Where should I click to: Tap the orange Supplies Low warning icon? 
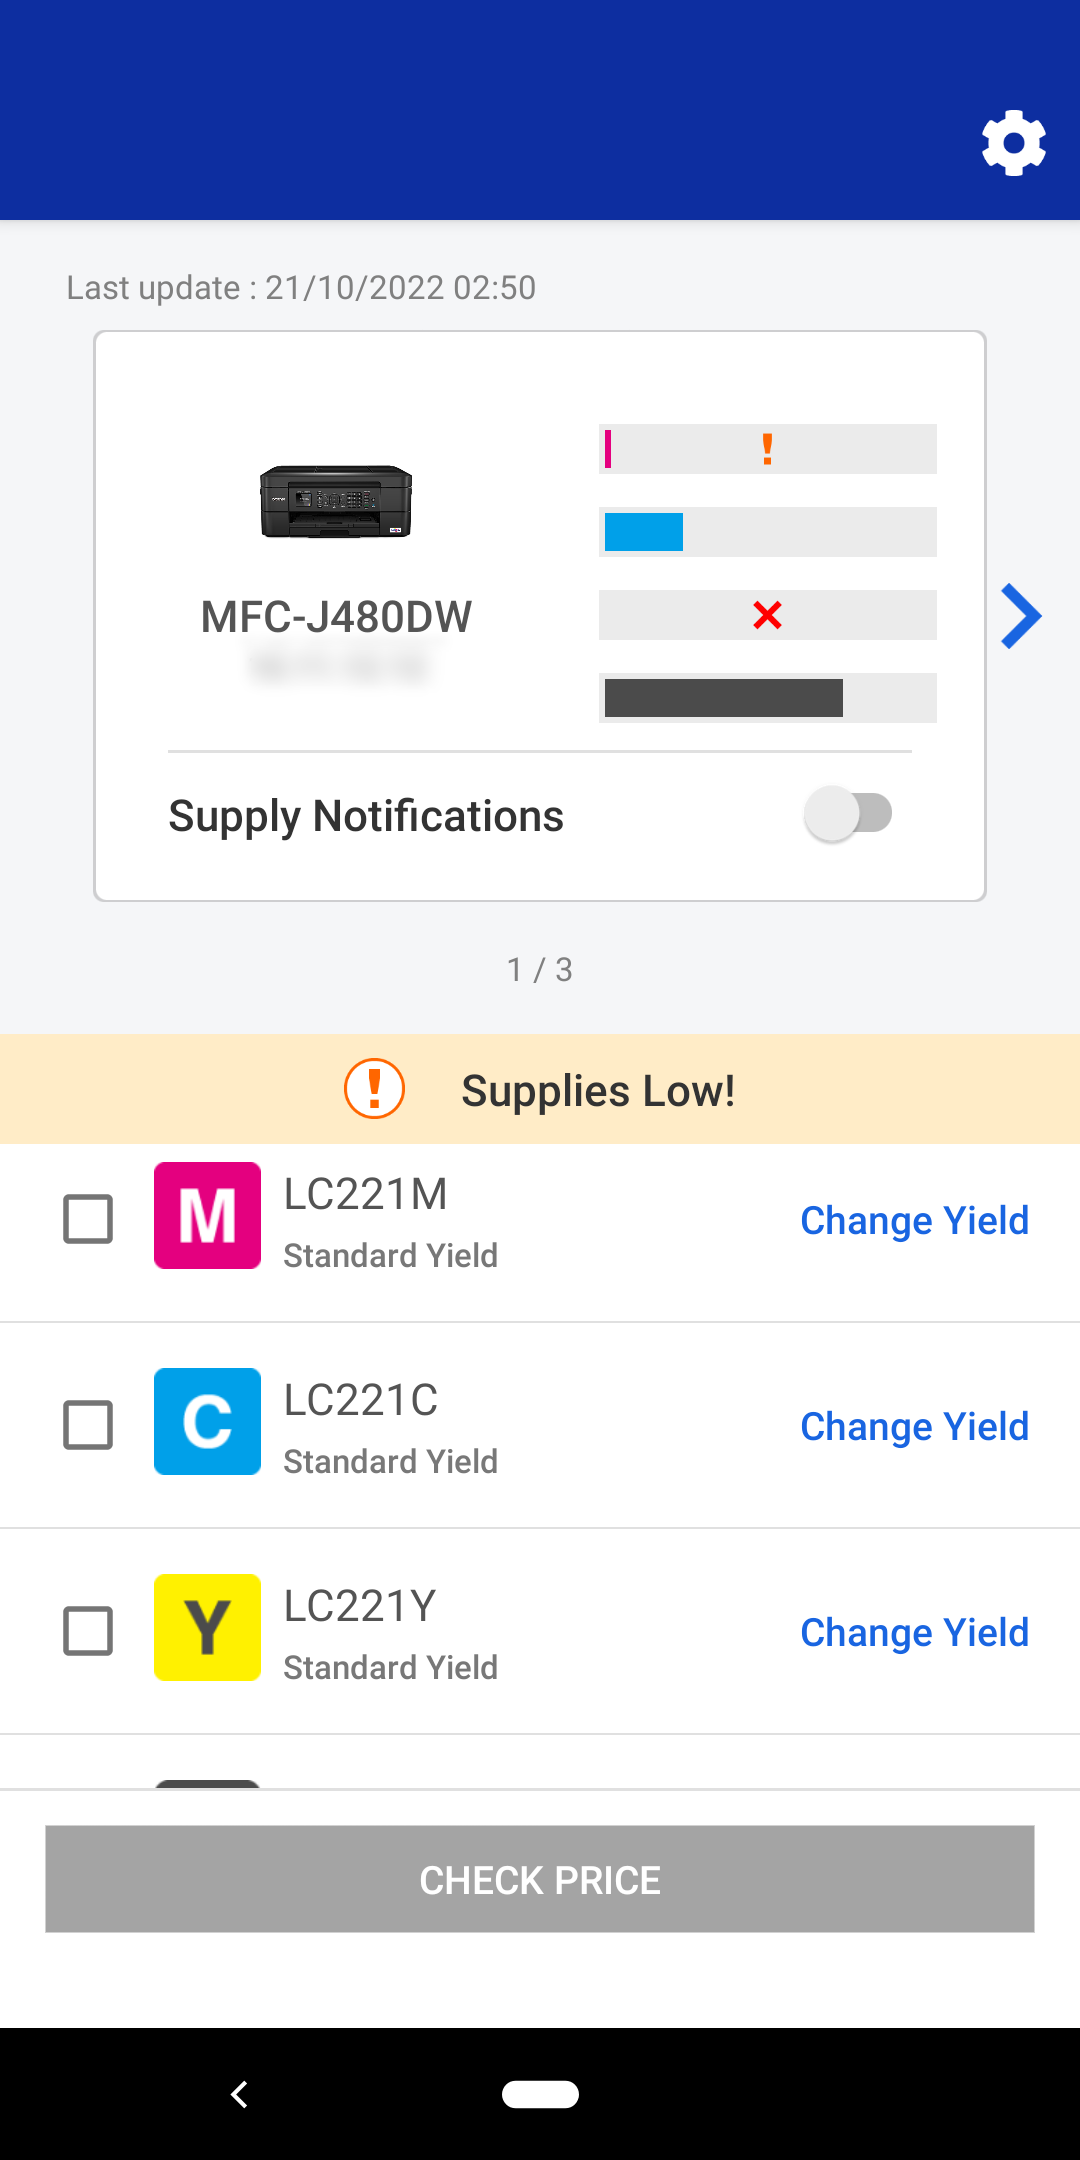coord(374,1089)
